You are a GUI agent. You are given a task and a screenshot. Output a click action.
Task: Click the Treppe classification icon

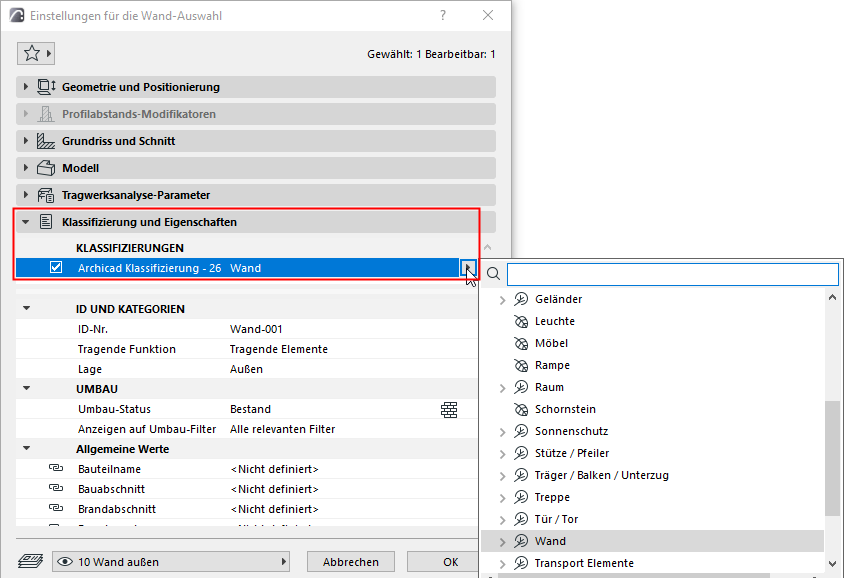click(x=521, y=497)
